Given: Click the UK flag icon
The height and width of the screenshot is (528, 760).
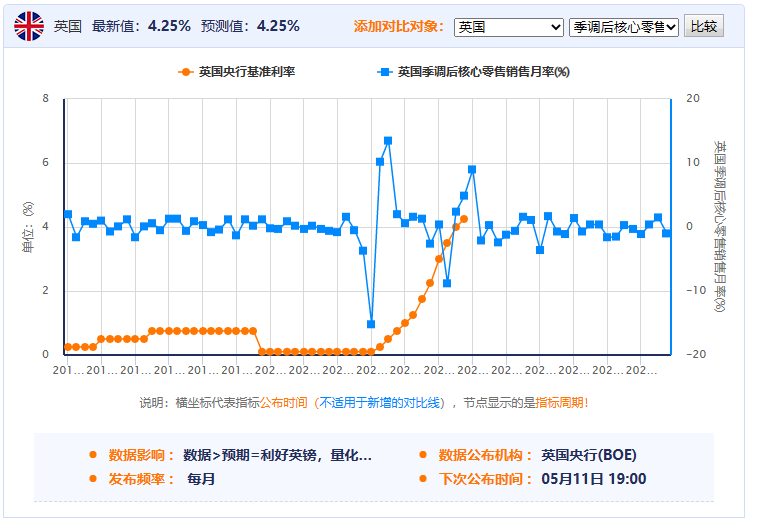Looking at the screenshot, I should click(x=29, y=26).
